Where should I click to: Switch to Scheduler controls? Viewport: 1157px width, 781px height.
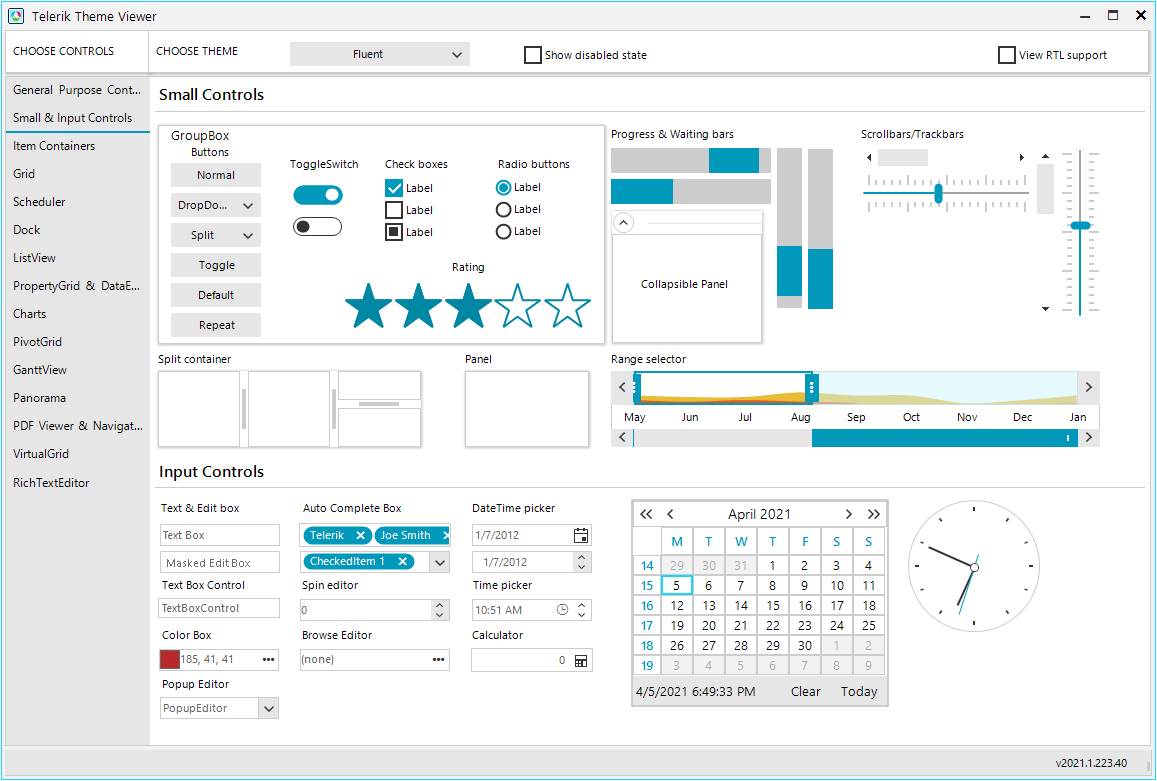77,202
